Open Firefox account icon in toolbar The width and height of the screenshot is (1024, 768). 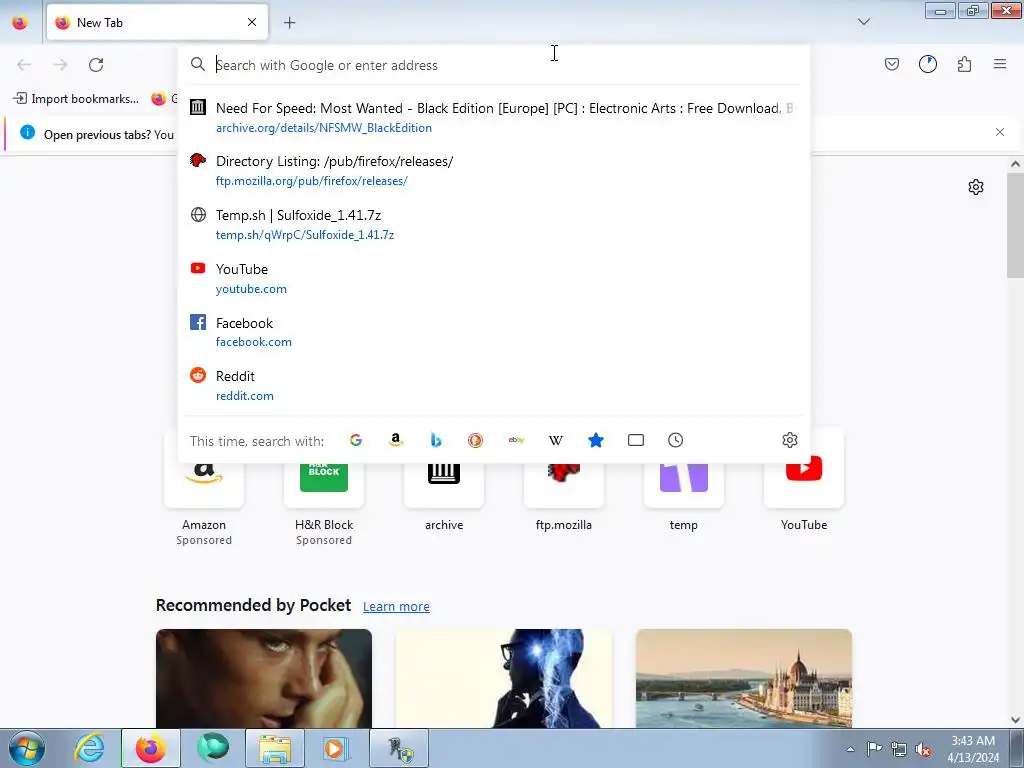pyautogui.click(x=927, y=64)
